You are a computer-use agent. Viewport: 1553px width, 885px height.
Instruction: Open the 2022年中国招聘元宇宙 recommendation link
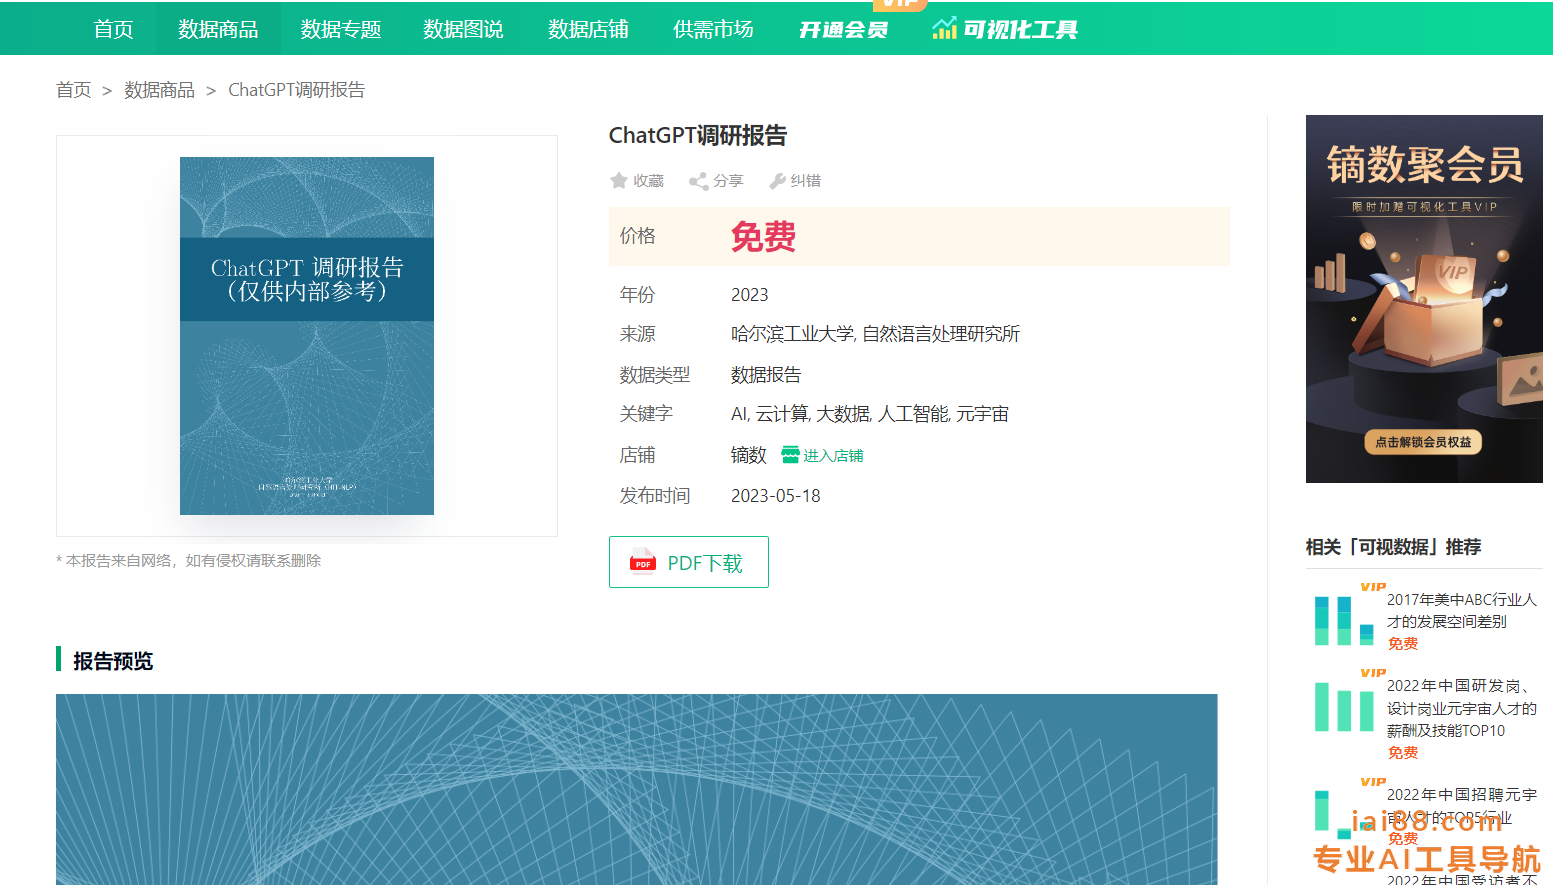tap(1461, 806)
